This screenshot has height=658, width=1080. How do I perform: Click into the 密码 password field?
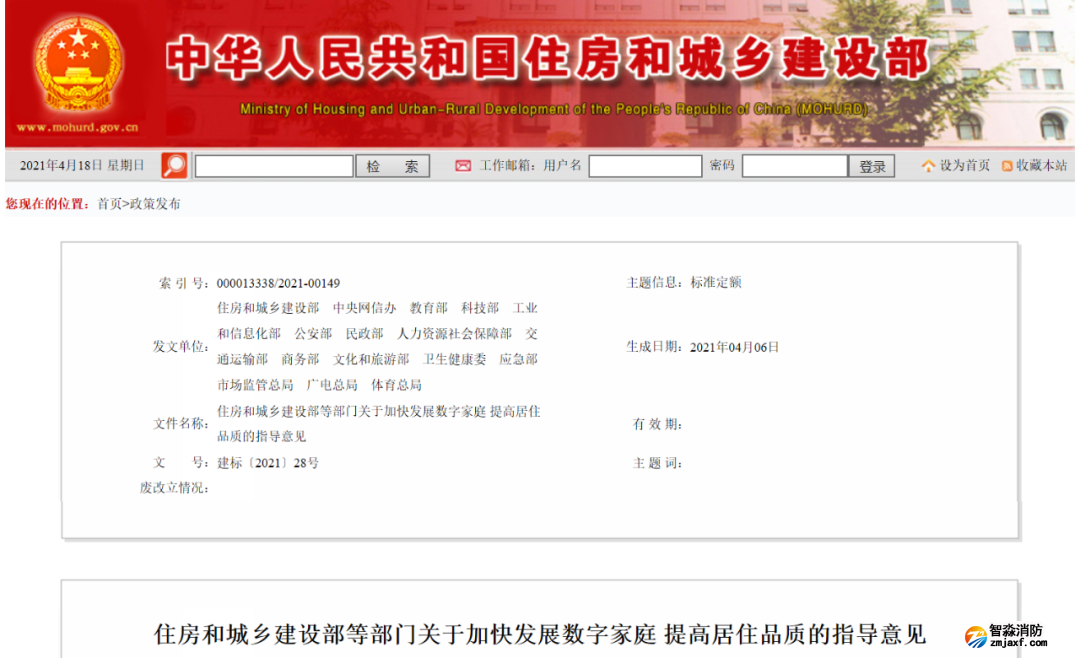pyautogui.click(x=794, y=166)
